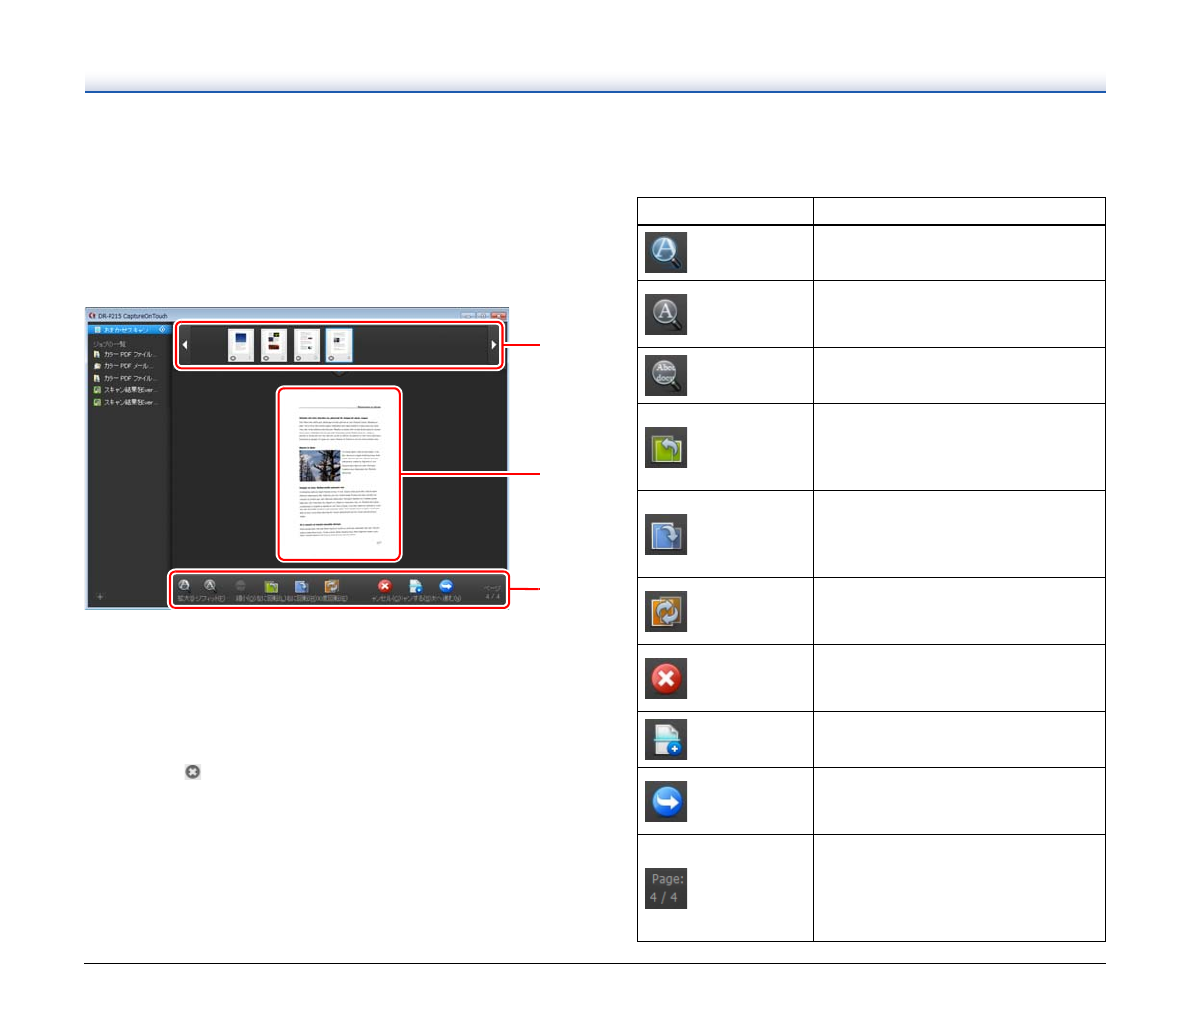
Task: Click the large 'Abc doc' magnifier icon in table
Action: coord(666,375)
